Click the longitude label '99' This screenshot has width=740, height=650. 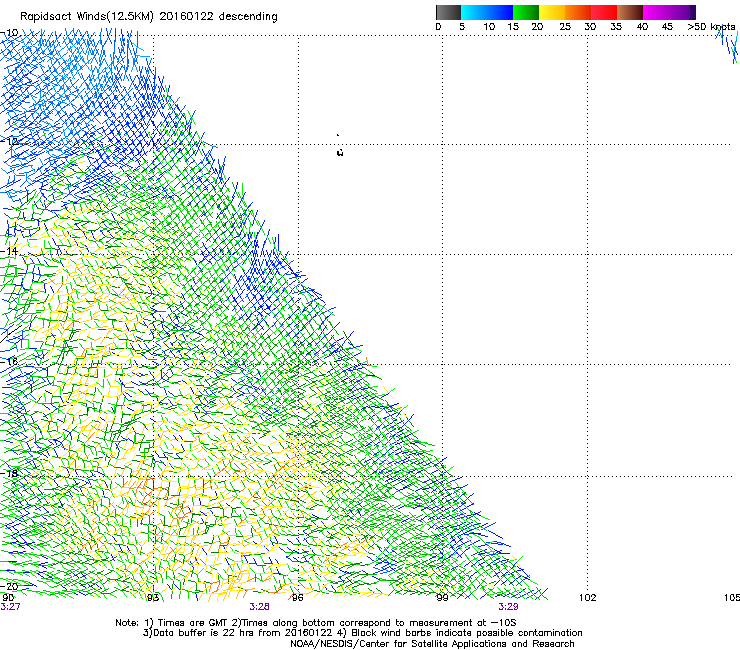(x=442, y=598)
